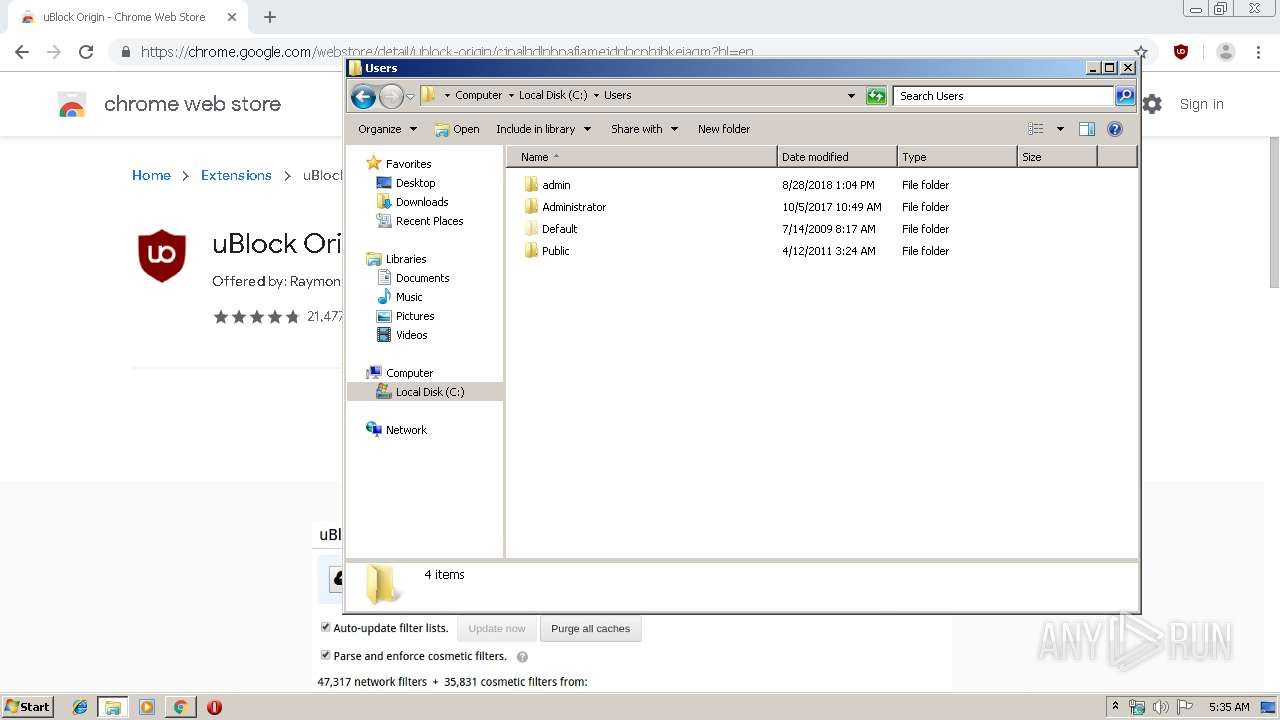Open the Chrome profile avatar icon

1226,52
